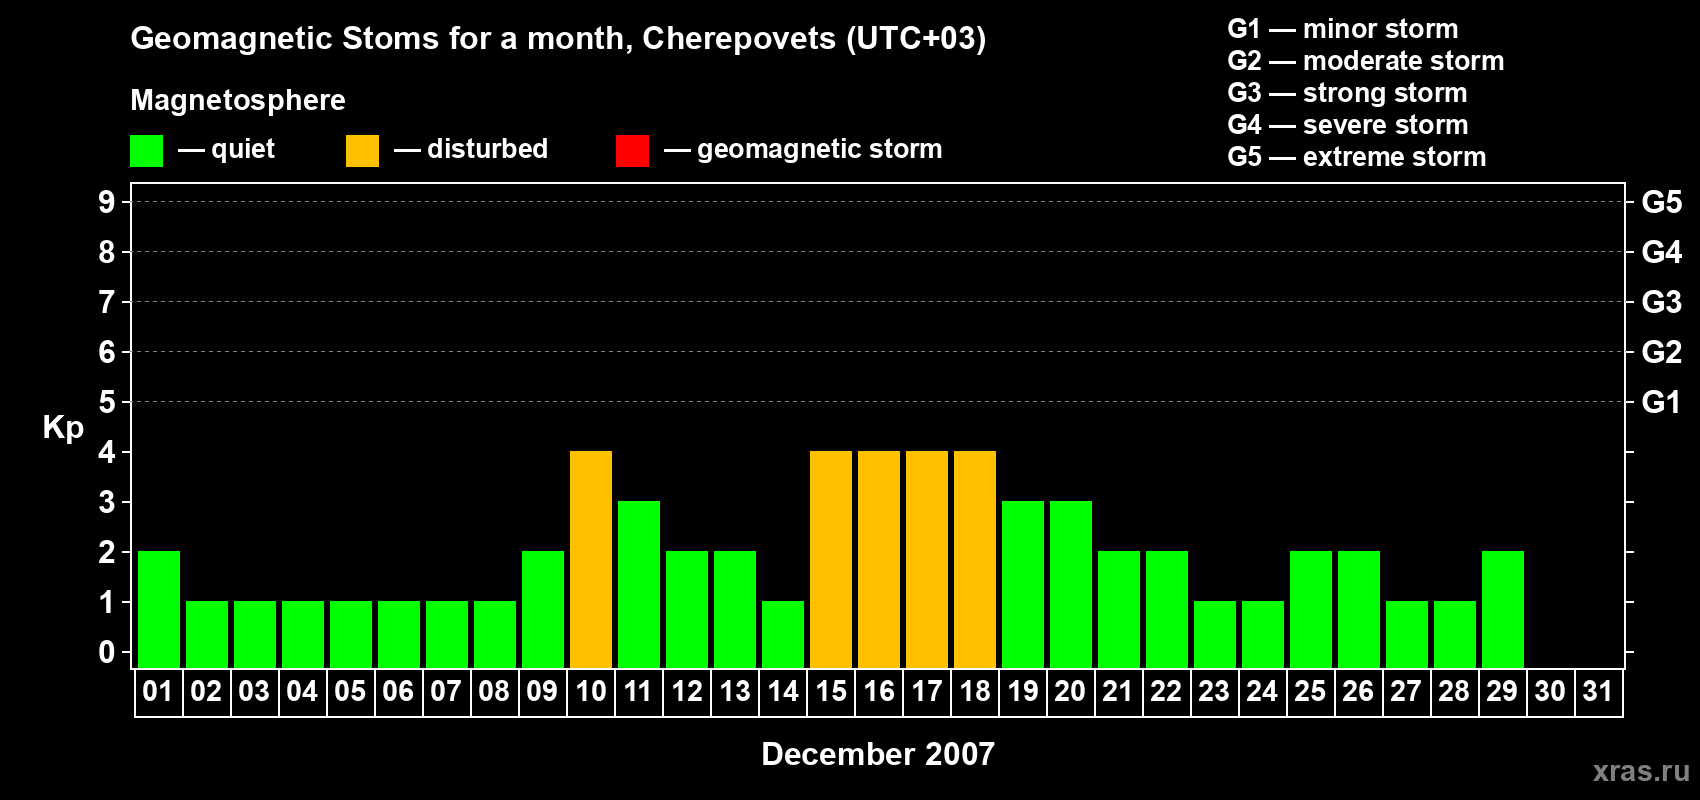Click the date label 30 on the axis

[x=1550, y=692]
